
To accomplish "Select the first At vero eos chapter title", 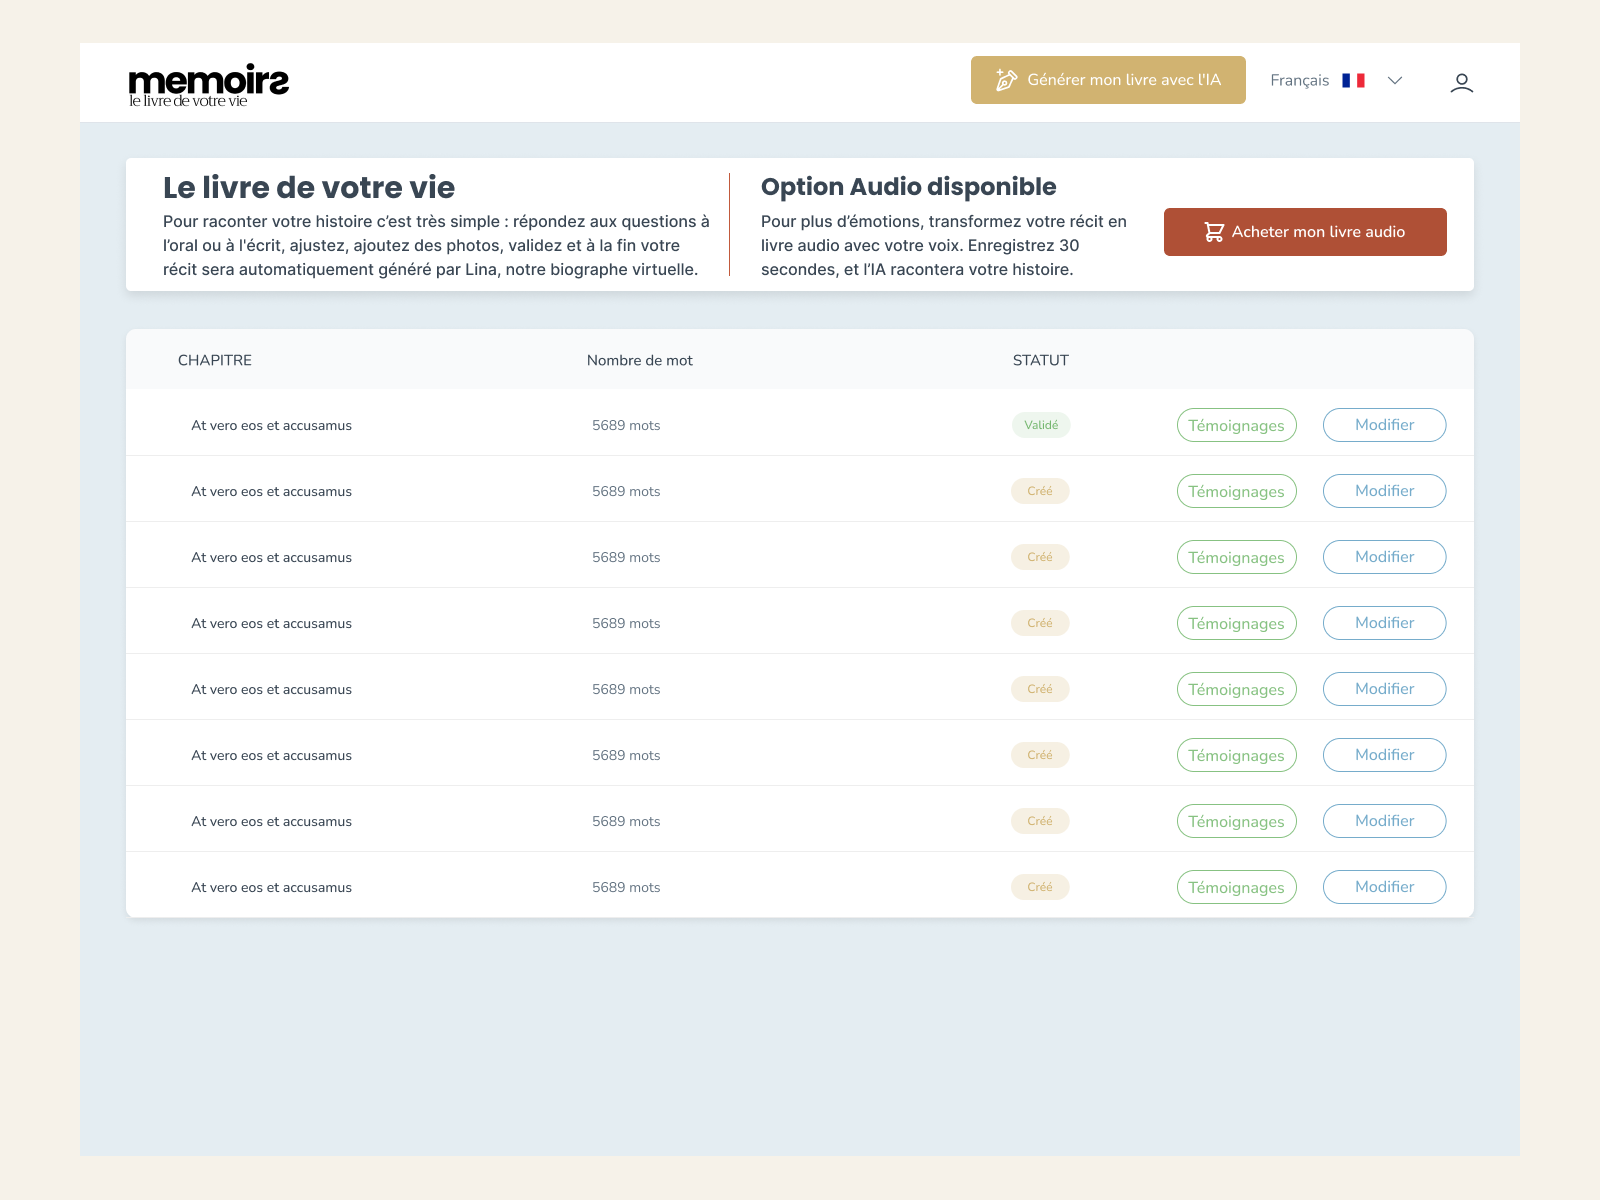I will tap(271, 424).
